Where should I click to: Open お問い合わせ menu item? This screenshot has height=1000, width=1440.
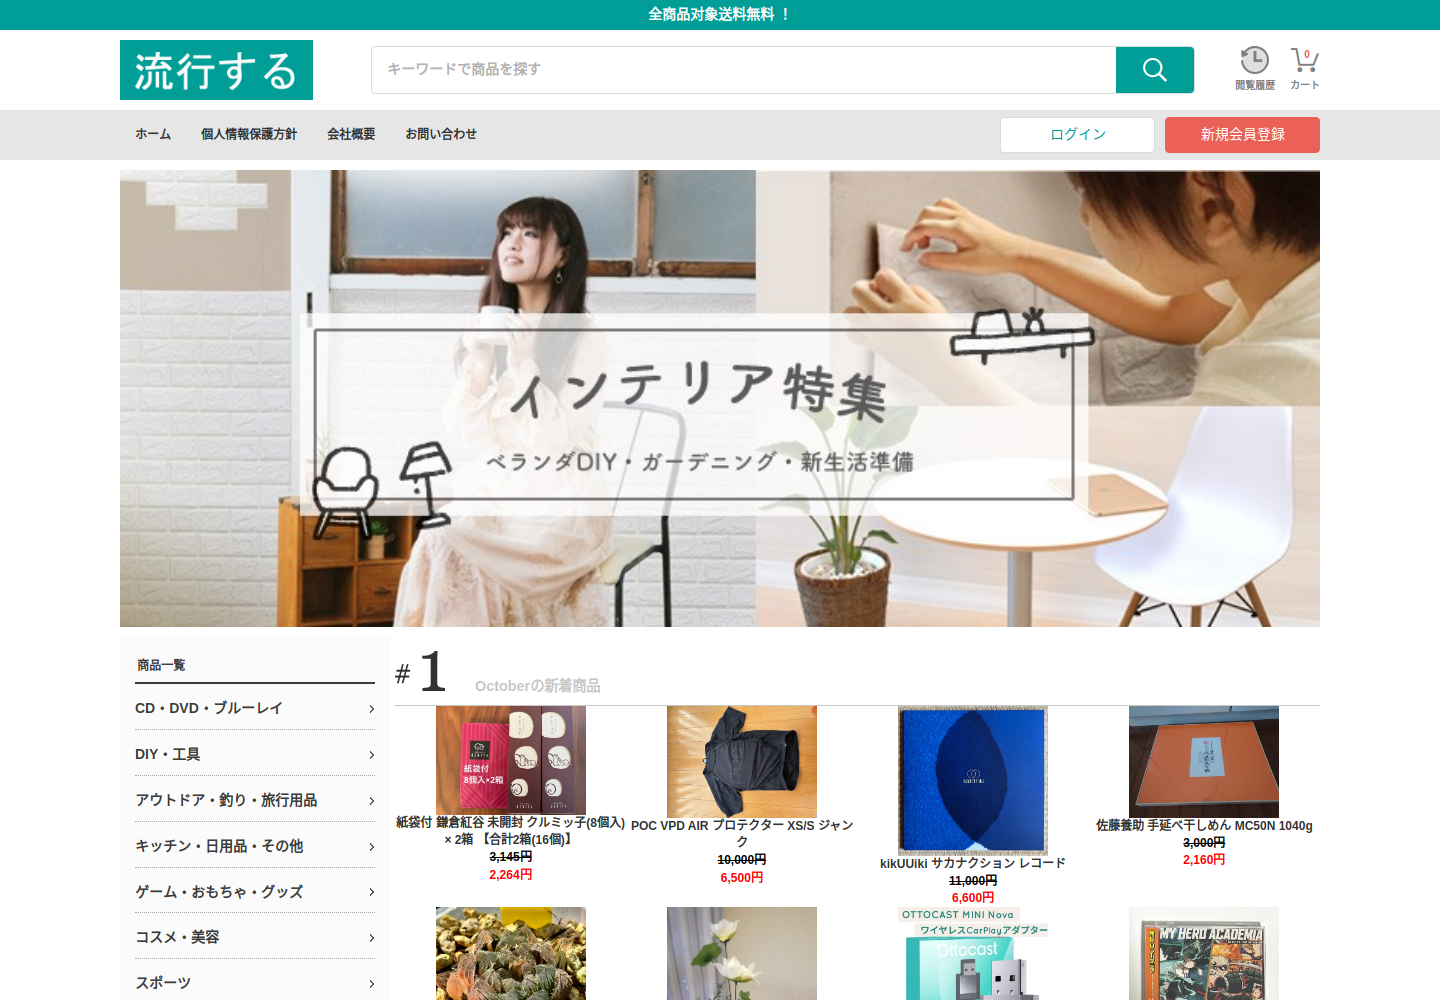441,134
